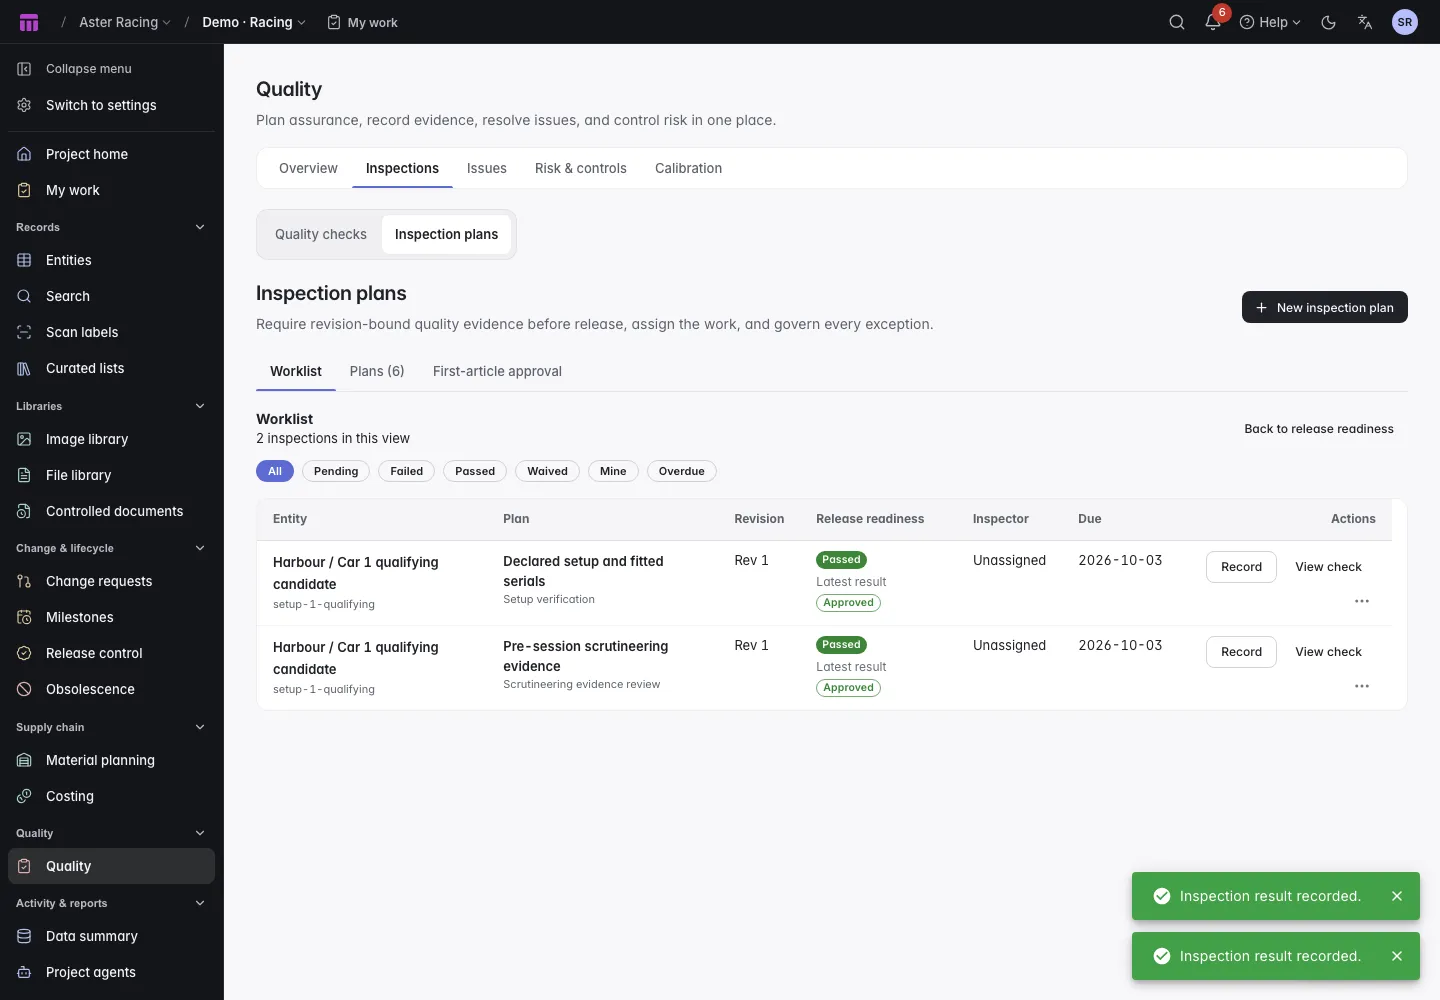Click the app logo in top-left corner

[x=29, y=22]
